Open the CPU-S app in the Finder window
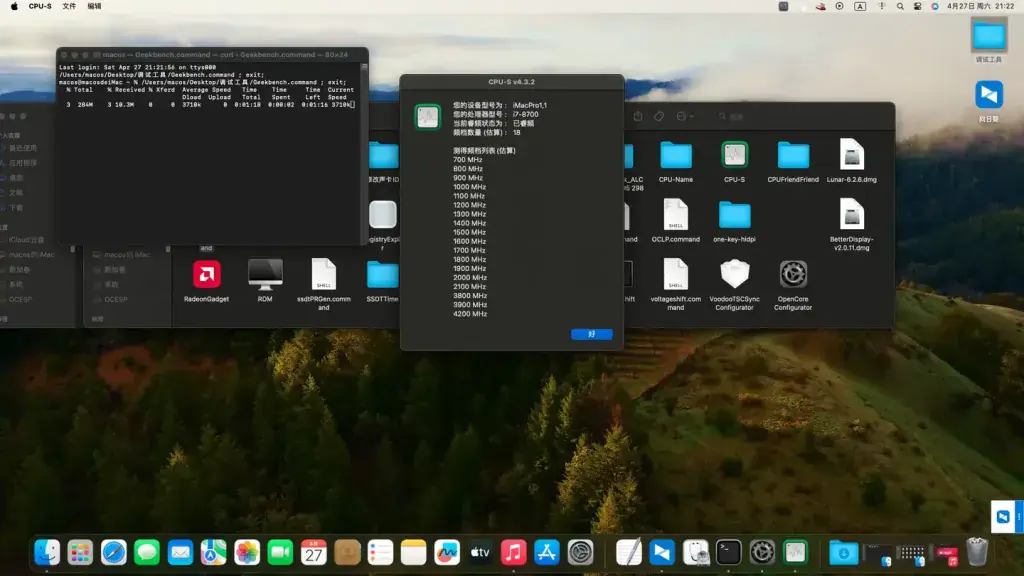Image resolution: width=1024 pixels, height=576 pixels. point(734,155)
